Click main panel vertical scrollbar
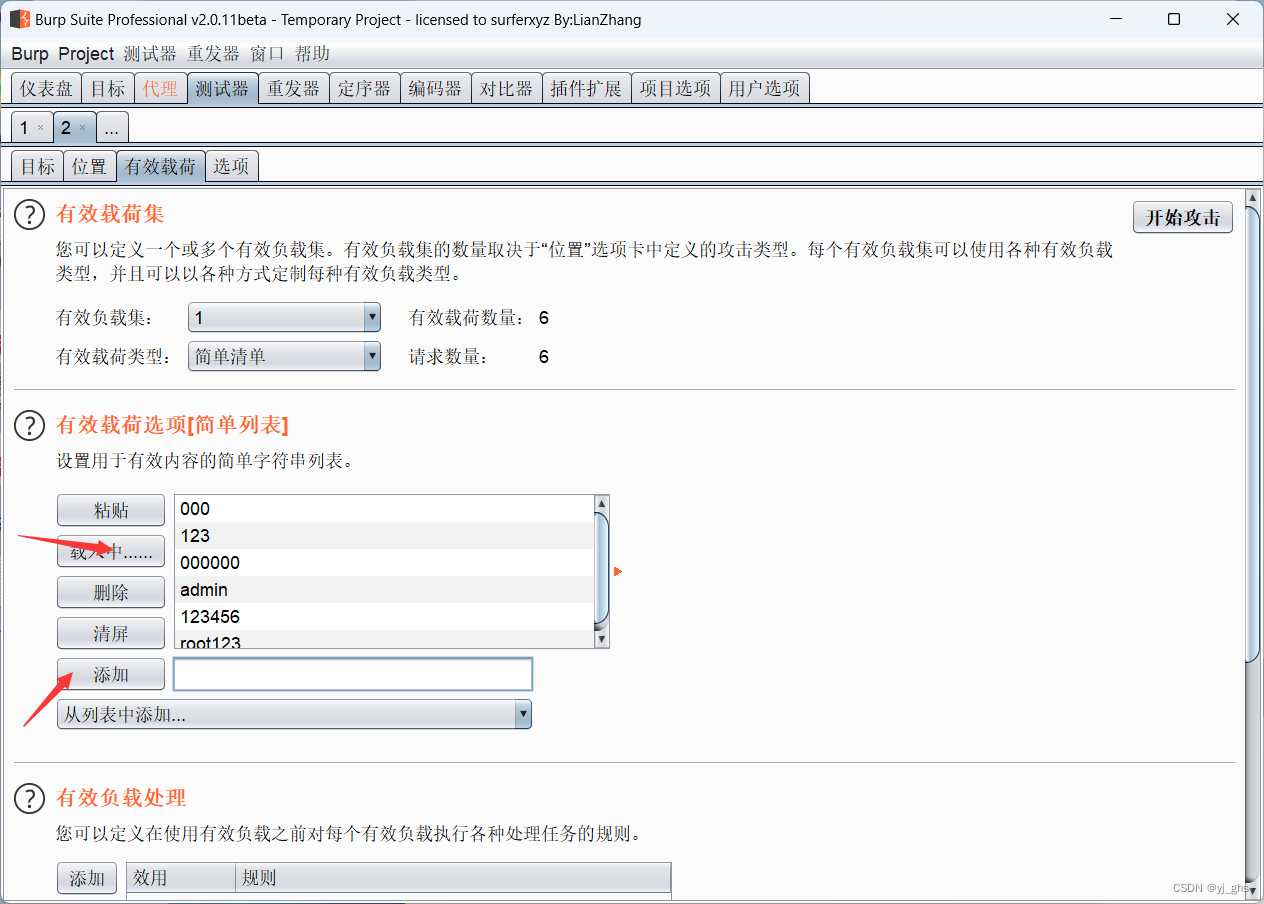The height and width of the screenshot is (904, 1264). [x=1251, y=434]
